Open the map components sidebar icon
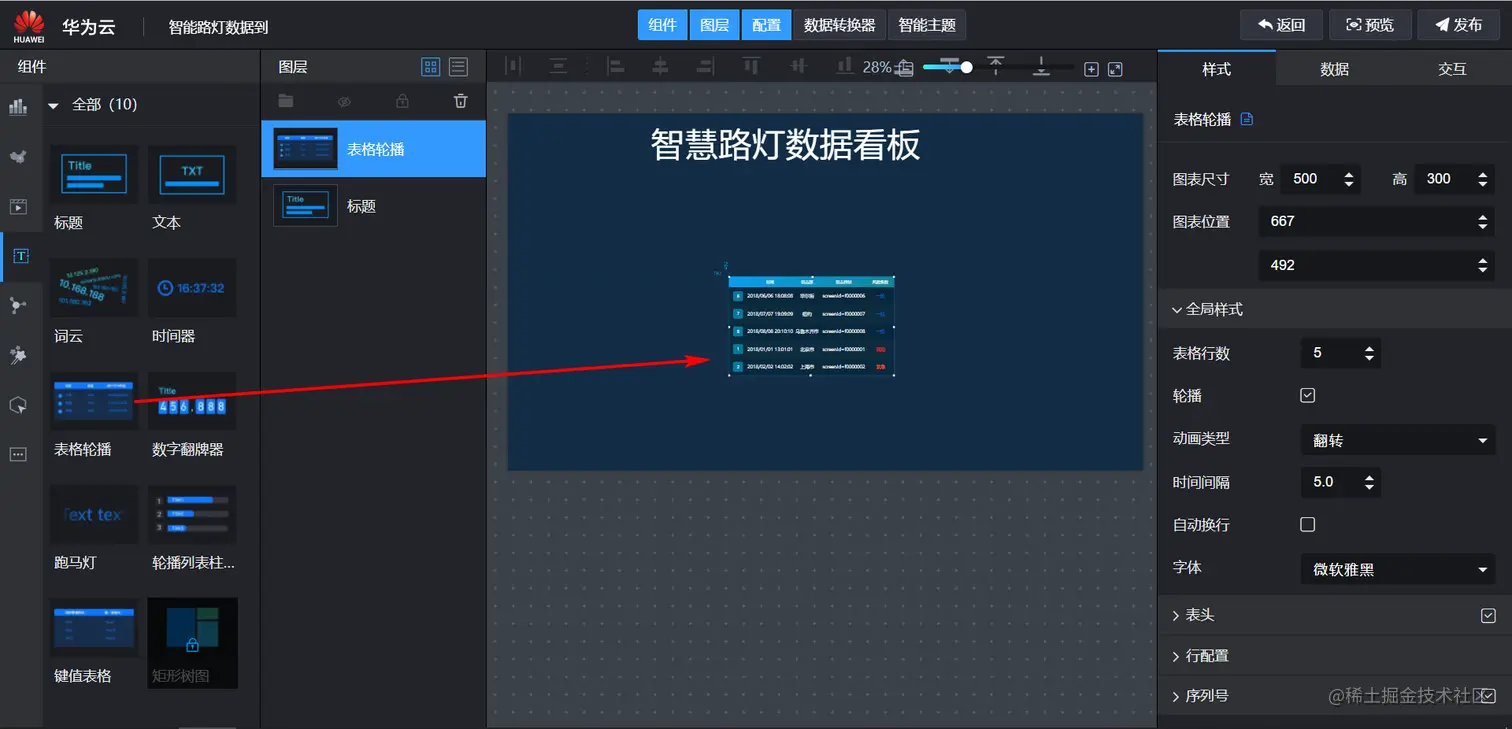 [x=18, y=157]
